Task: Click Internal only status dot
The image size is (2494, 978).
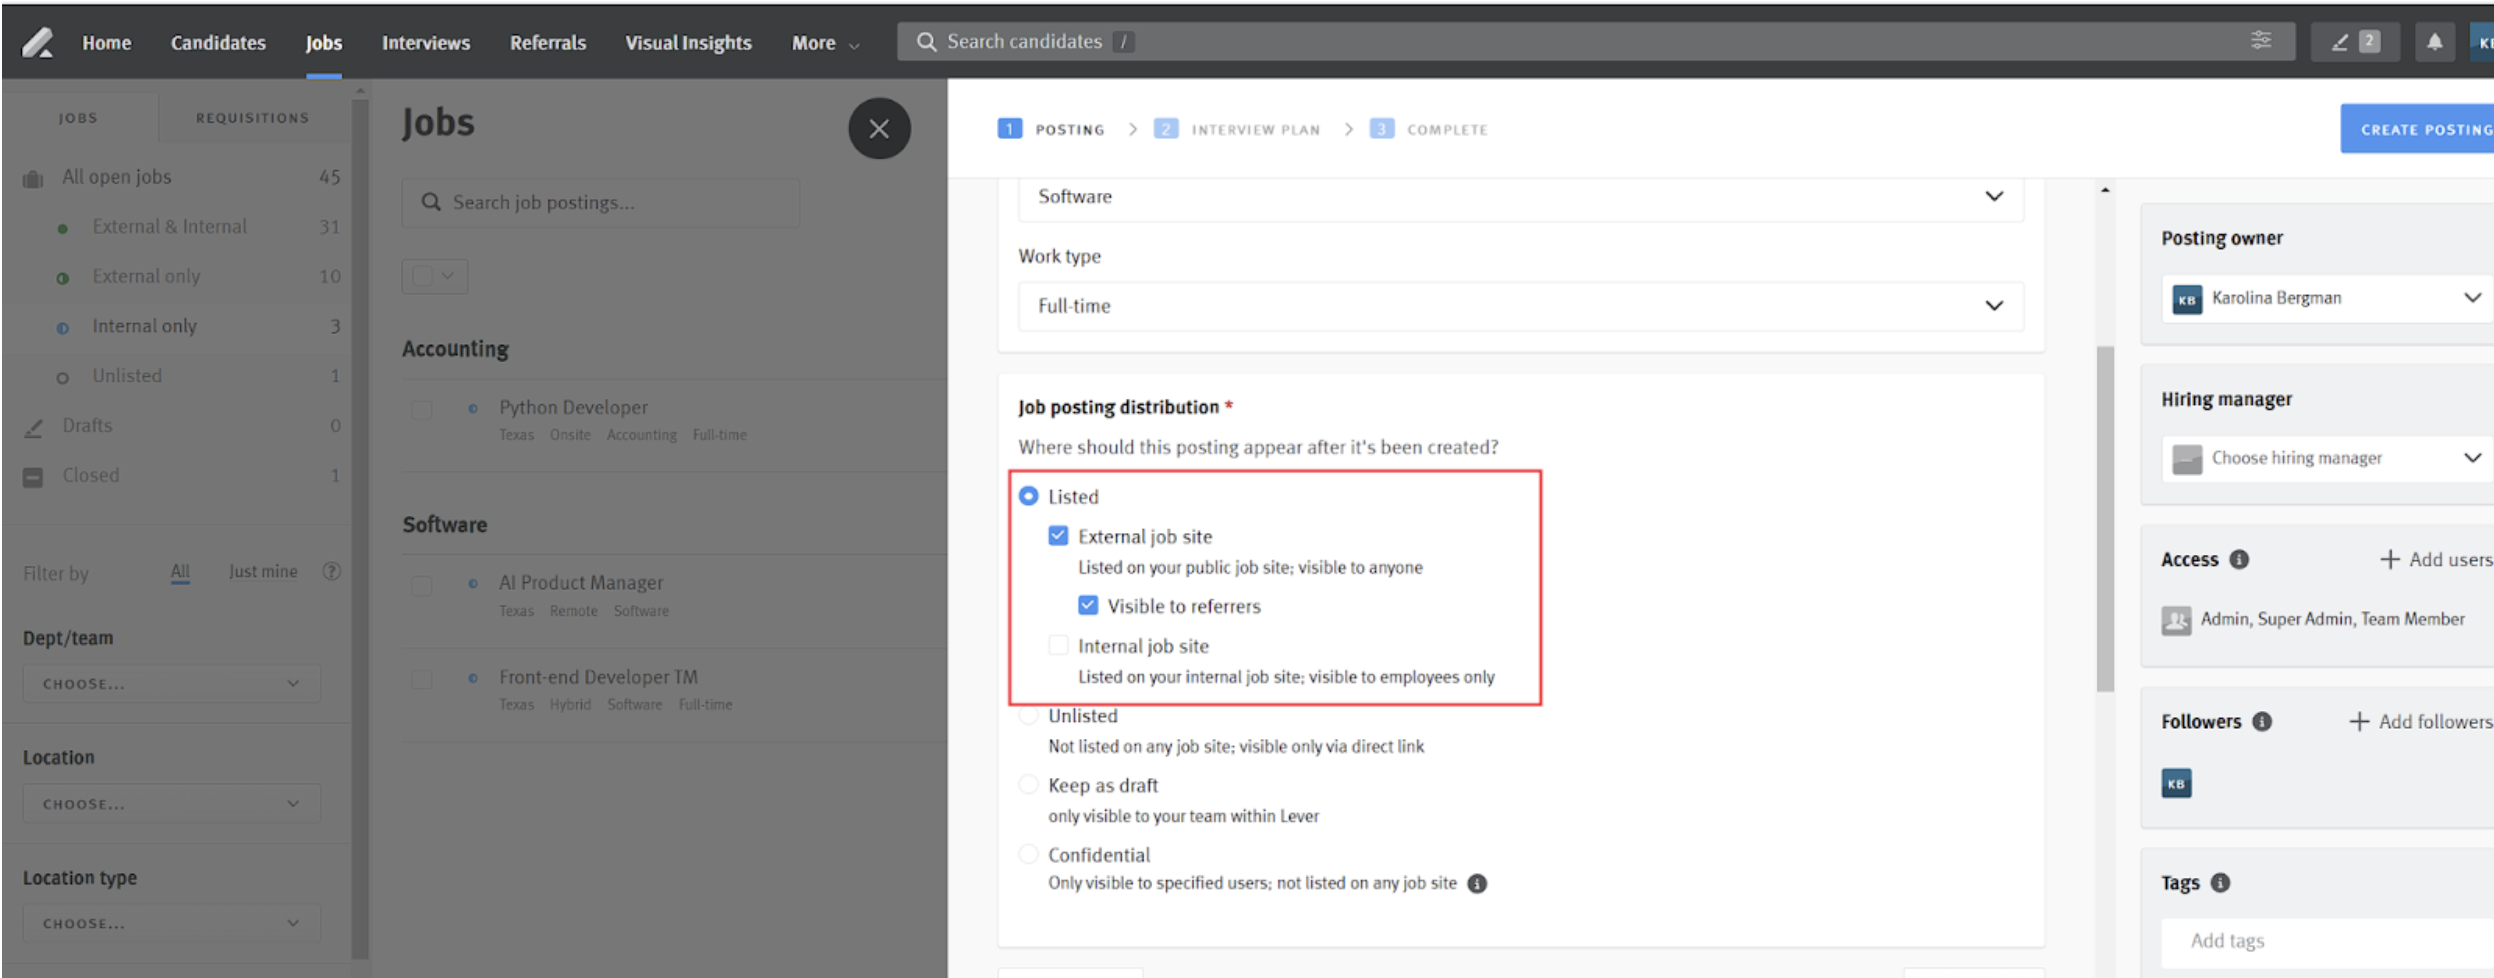Action: click(x=62, y=328)
